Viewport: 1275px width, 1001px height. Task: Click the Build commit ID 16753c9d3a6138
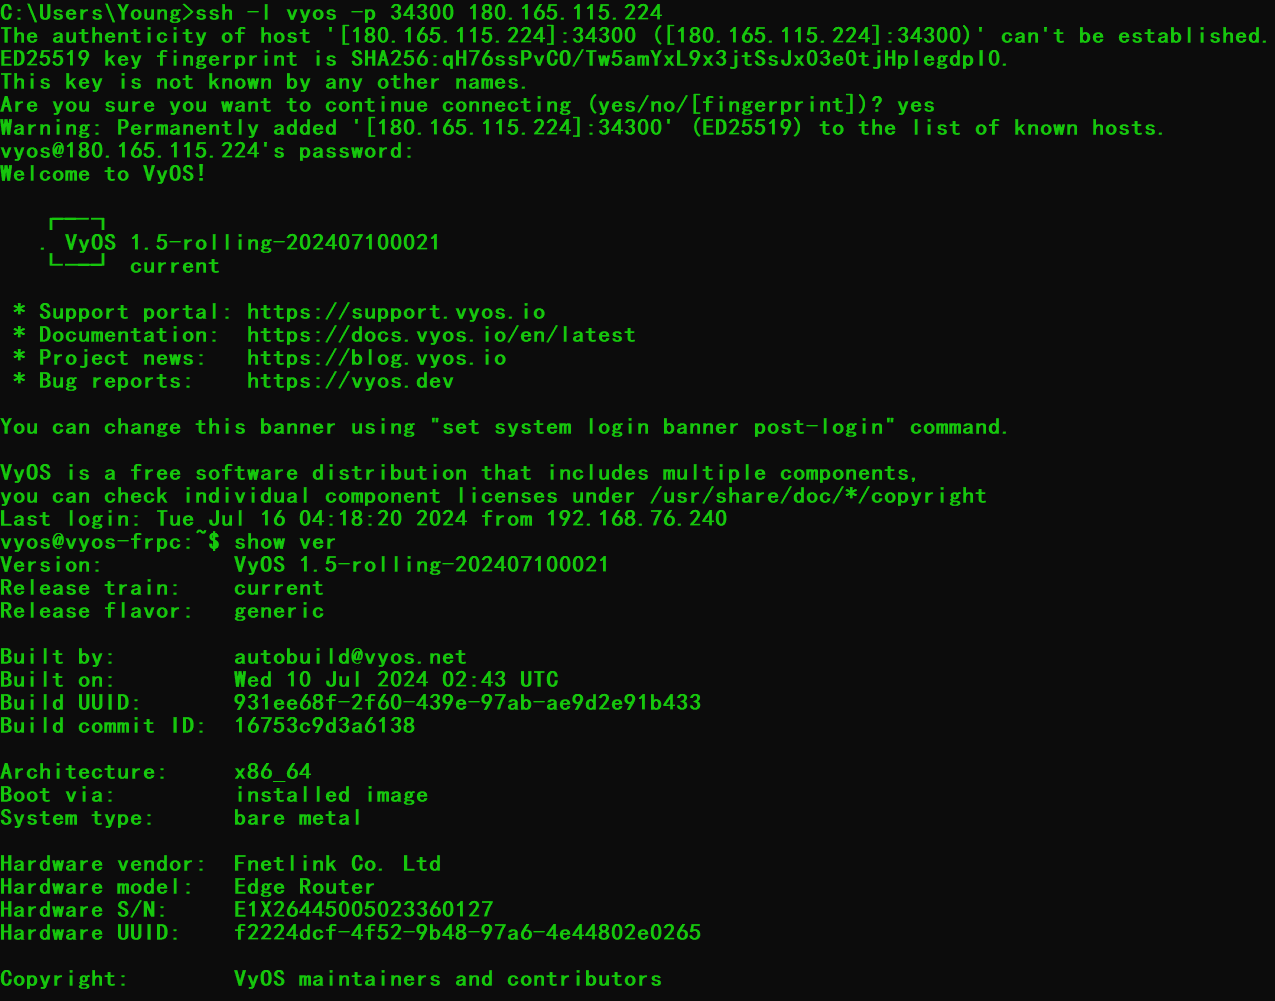click(x=324, y=726)
